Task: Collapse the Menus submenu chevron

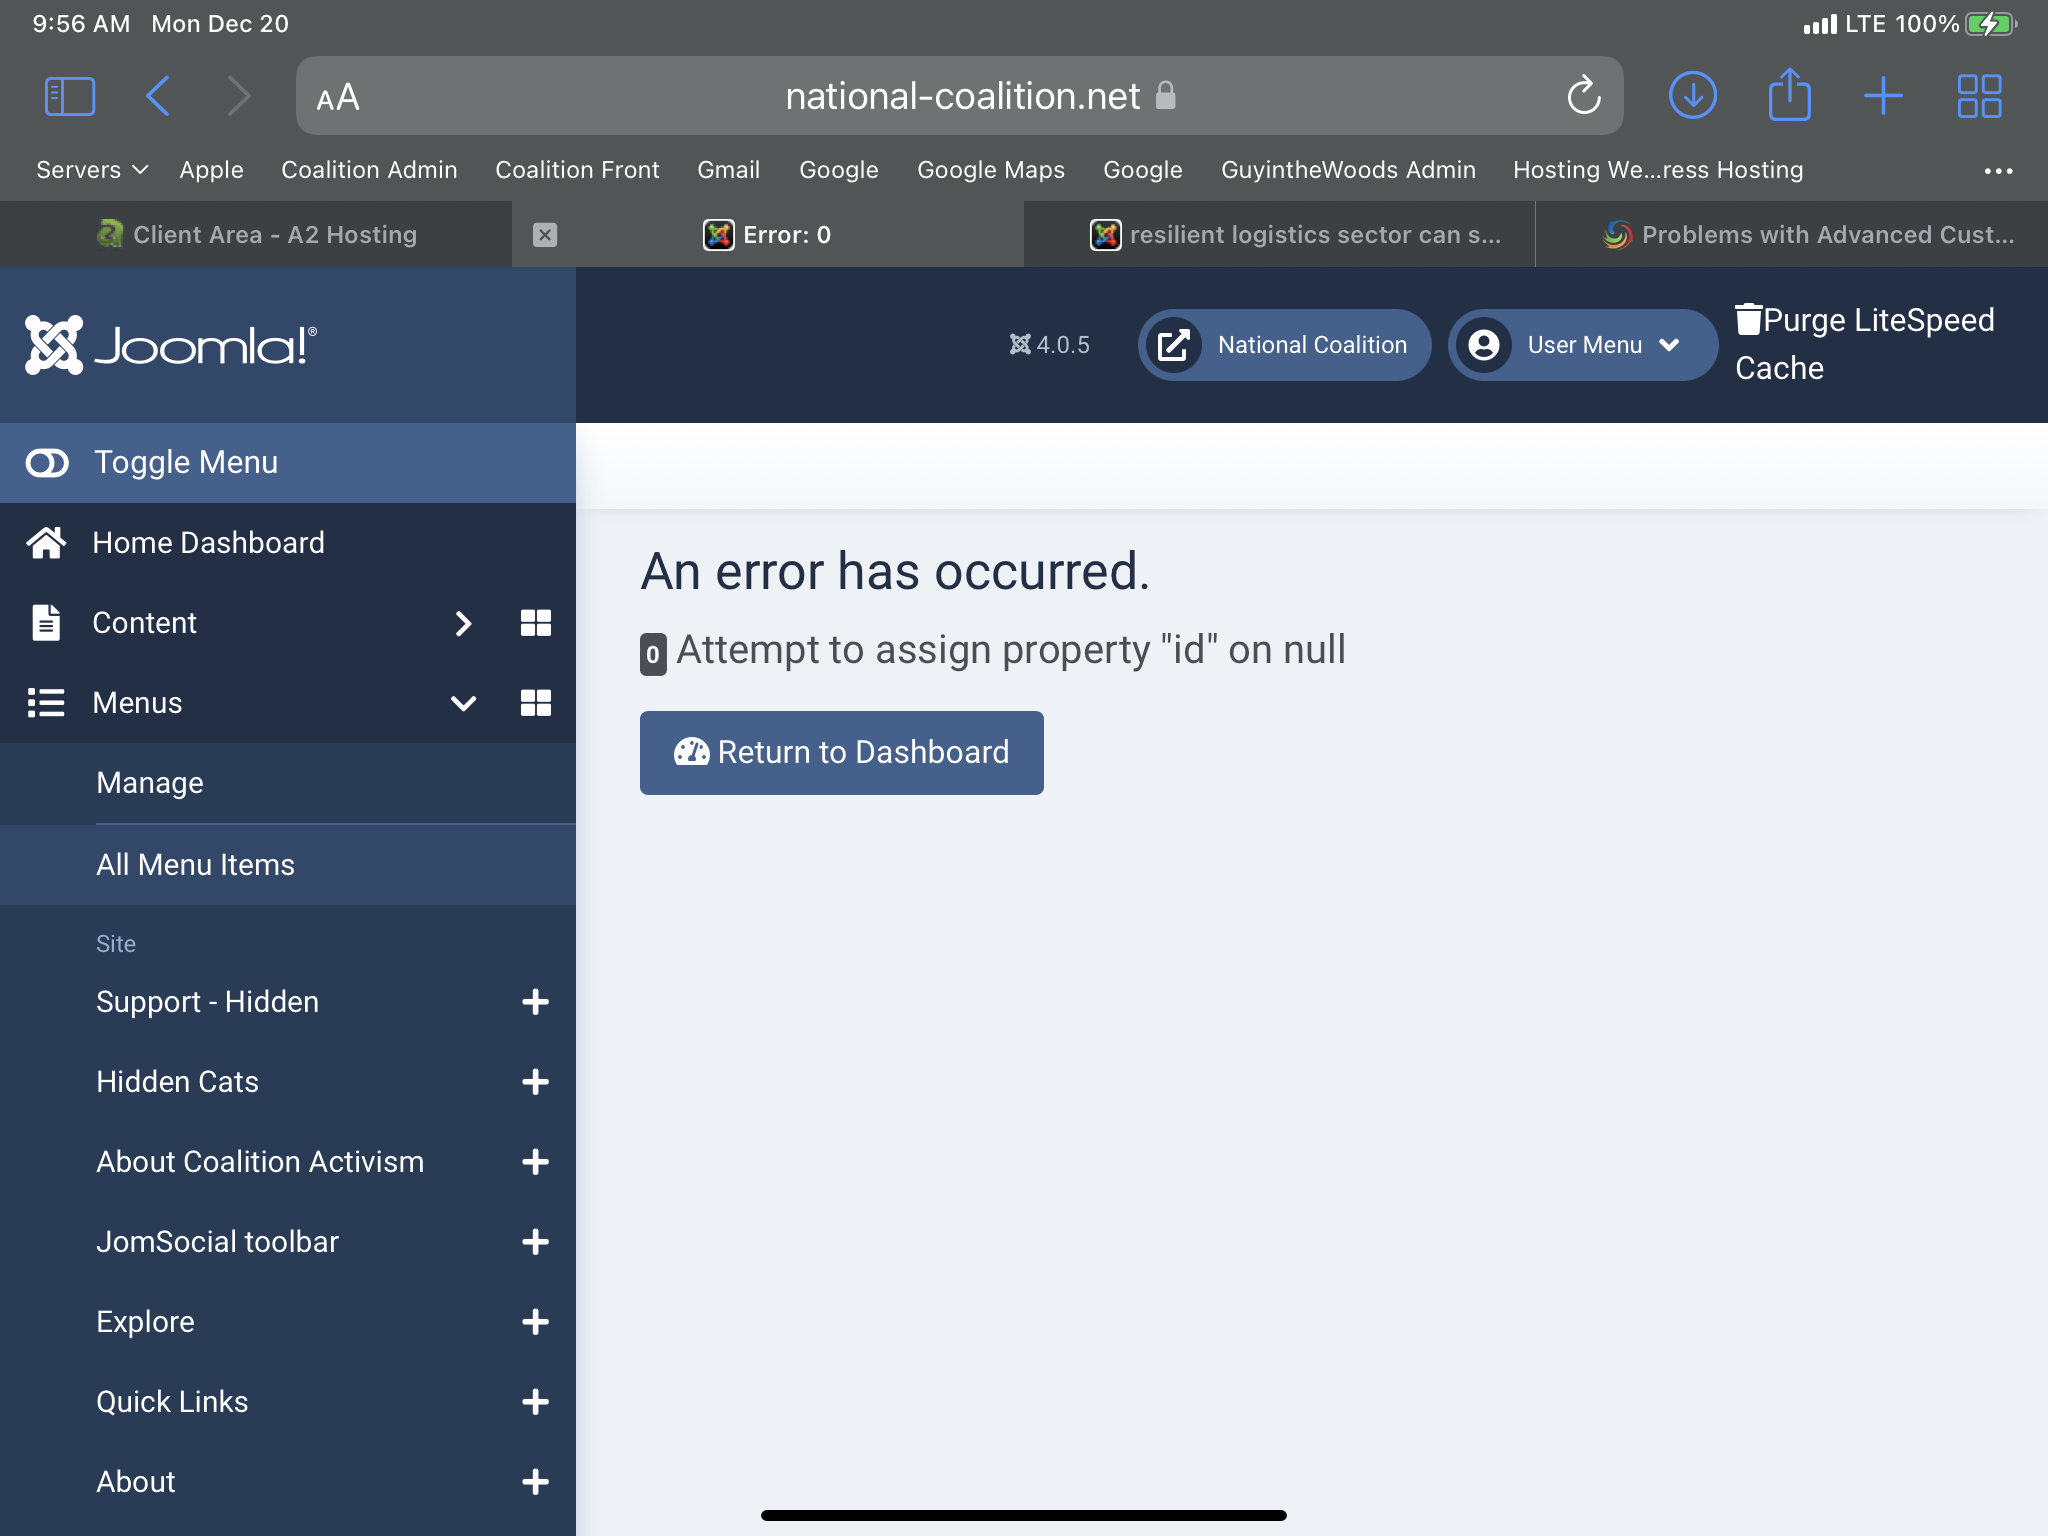Action: 463,703
